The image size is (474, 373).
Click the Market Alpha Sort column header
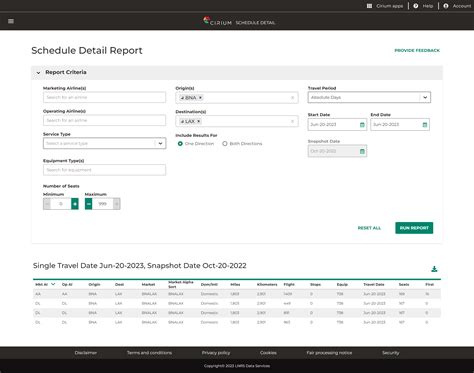[x=181, y=284]
